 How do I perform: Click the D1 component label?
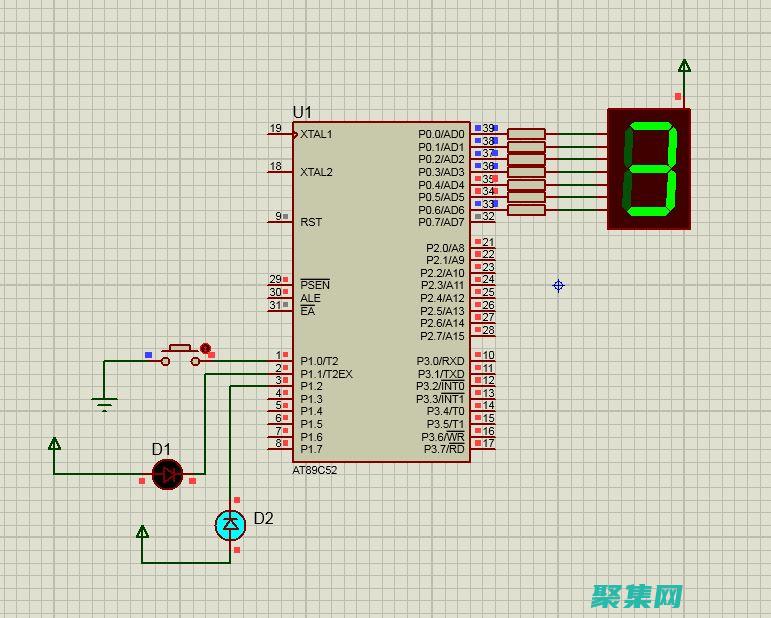tap(161, 449)
